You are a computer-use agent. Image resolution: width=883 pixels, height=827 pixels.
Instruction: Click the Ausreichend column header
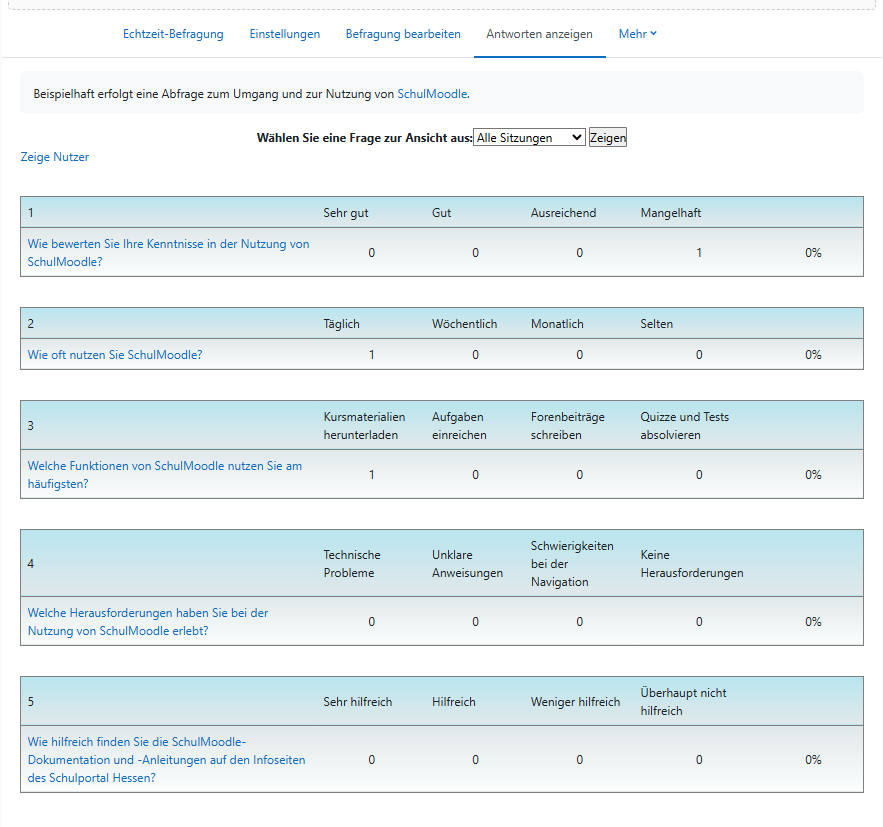click(x=563, y=213)
